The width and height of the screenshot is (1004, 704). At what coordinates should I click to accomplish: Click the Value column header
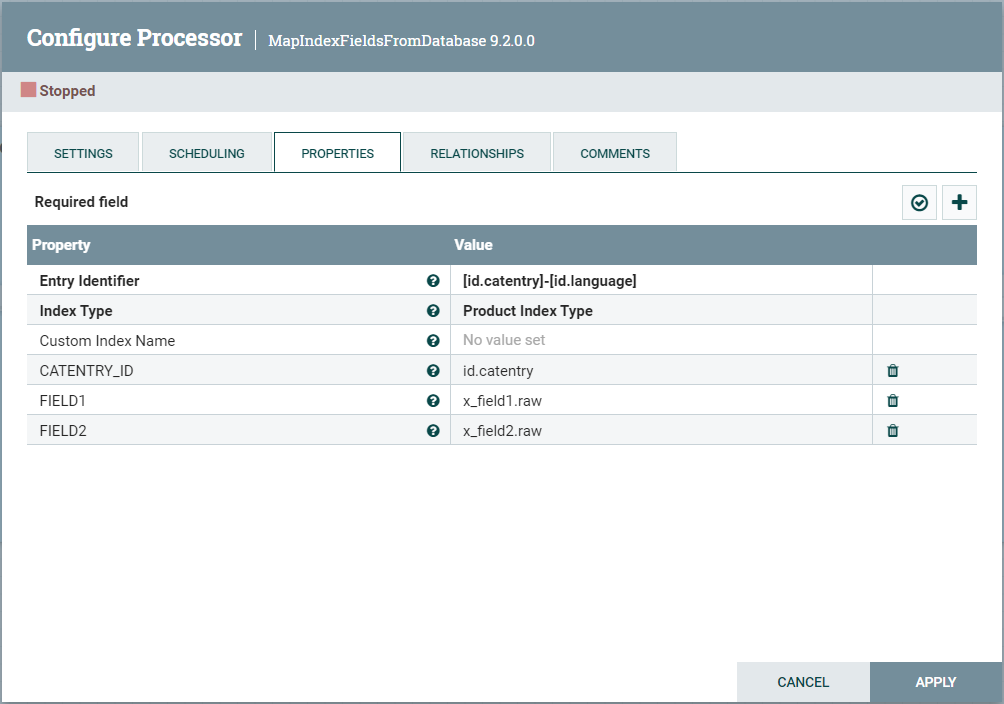point(473,245)
